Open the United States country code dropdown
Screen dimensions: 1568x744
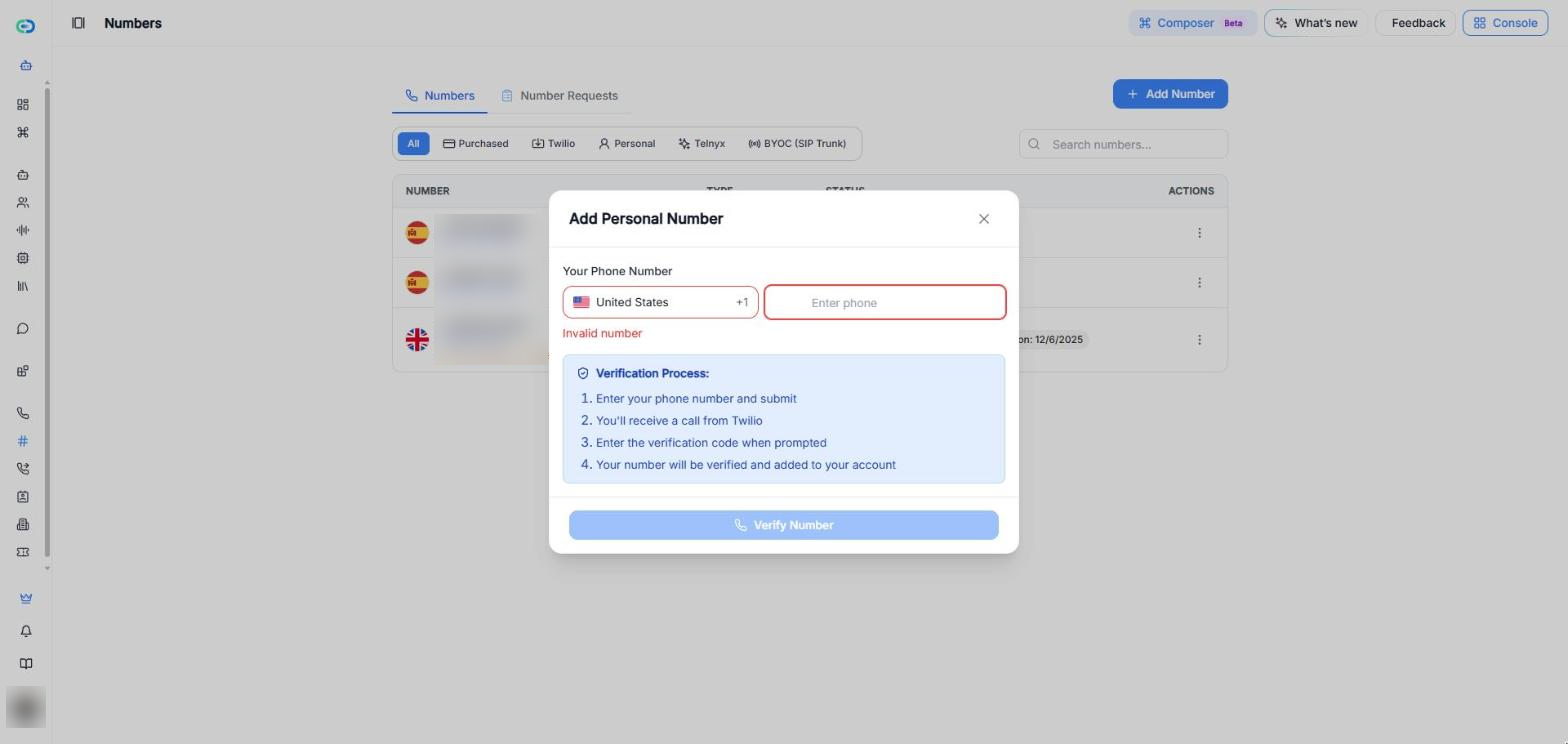point(660,302)
